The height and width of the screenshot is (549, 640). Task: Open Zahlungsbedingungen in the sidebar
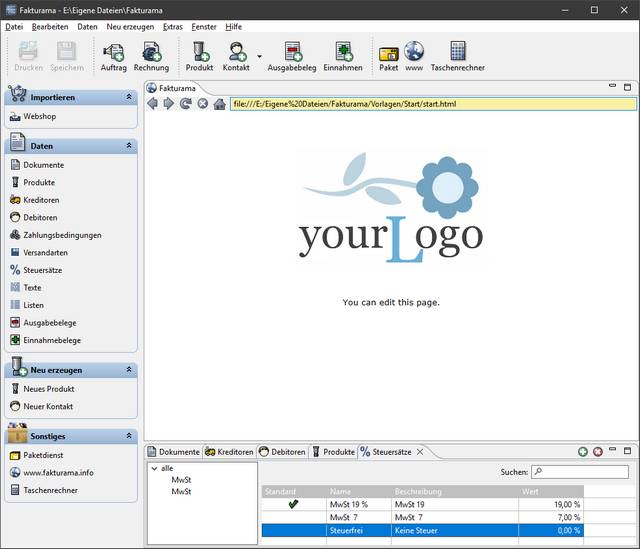(x=62, y=235)
